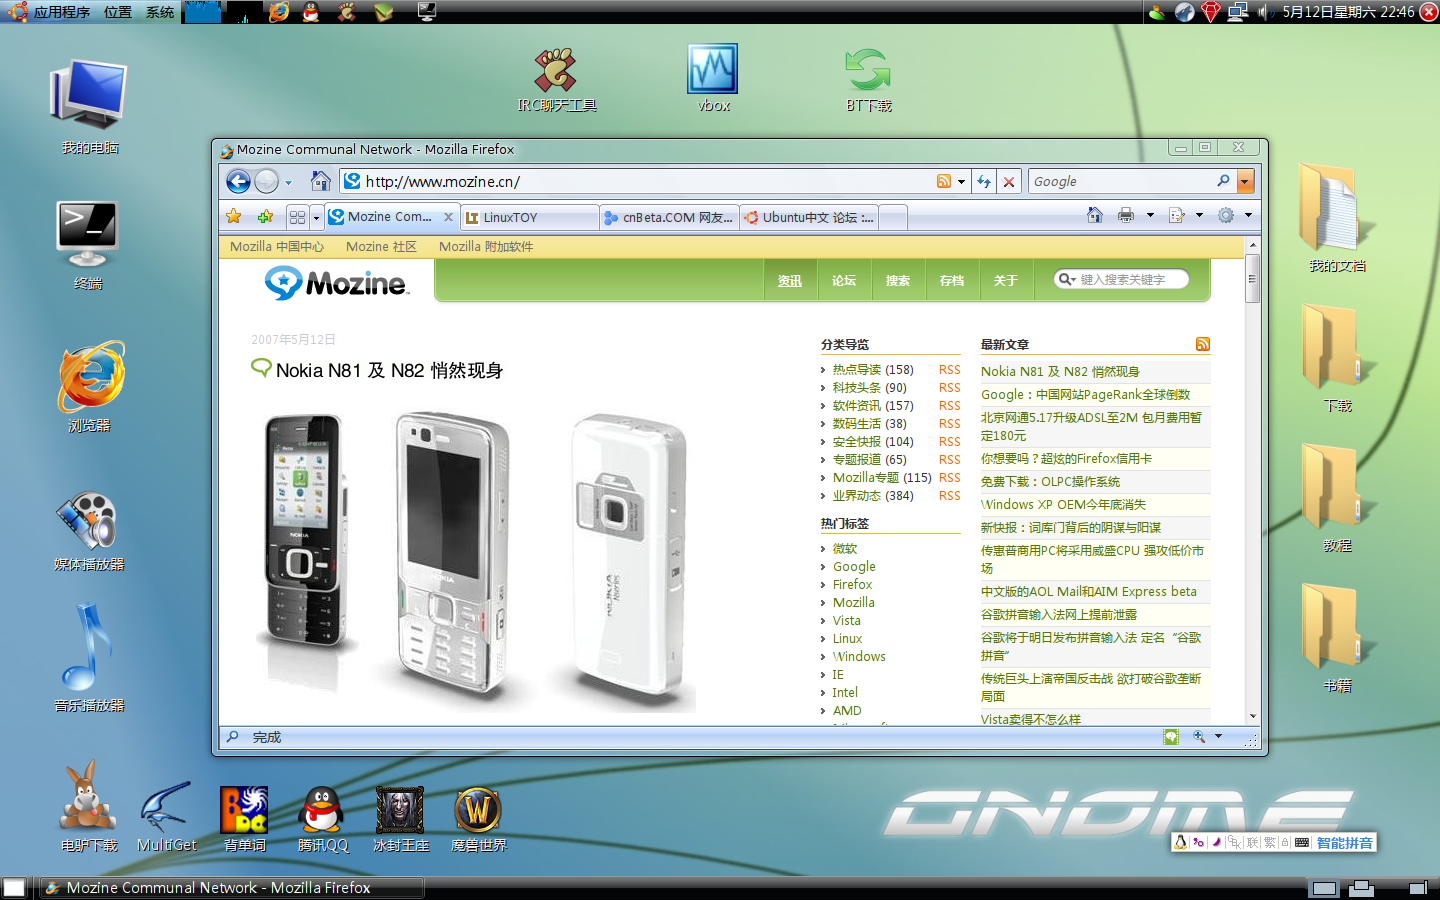Click into the Google search box
This screenshot has width=1440, height=900.
(1122, 181)
